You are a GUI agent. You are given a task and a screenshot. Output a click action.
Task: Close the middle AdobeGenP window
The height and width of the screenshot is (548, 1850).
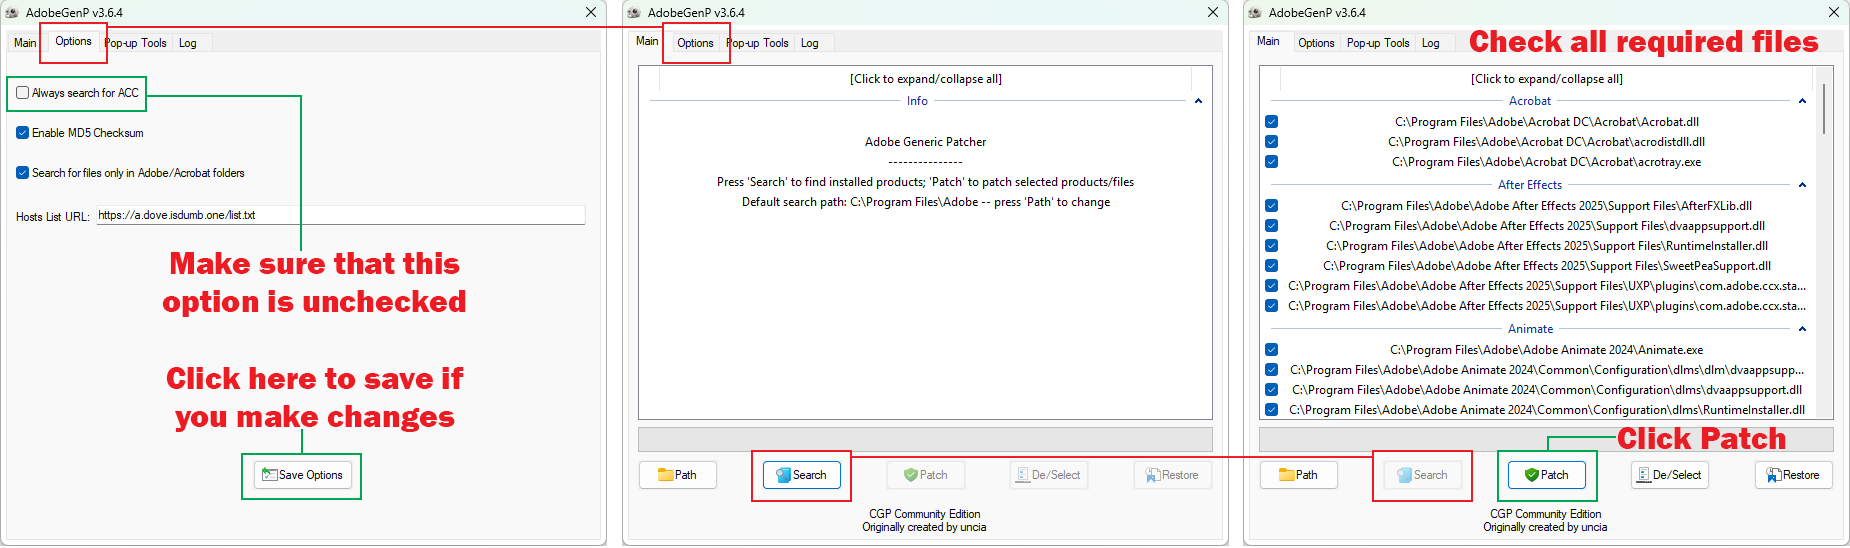(1213, 13)
